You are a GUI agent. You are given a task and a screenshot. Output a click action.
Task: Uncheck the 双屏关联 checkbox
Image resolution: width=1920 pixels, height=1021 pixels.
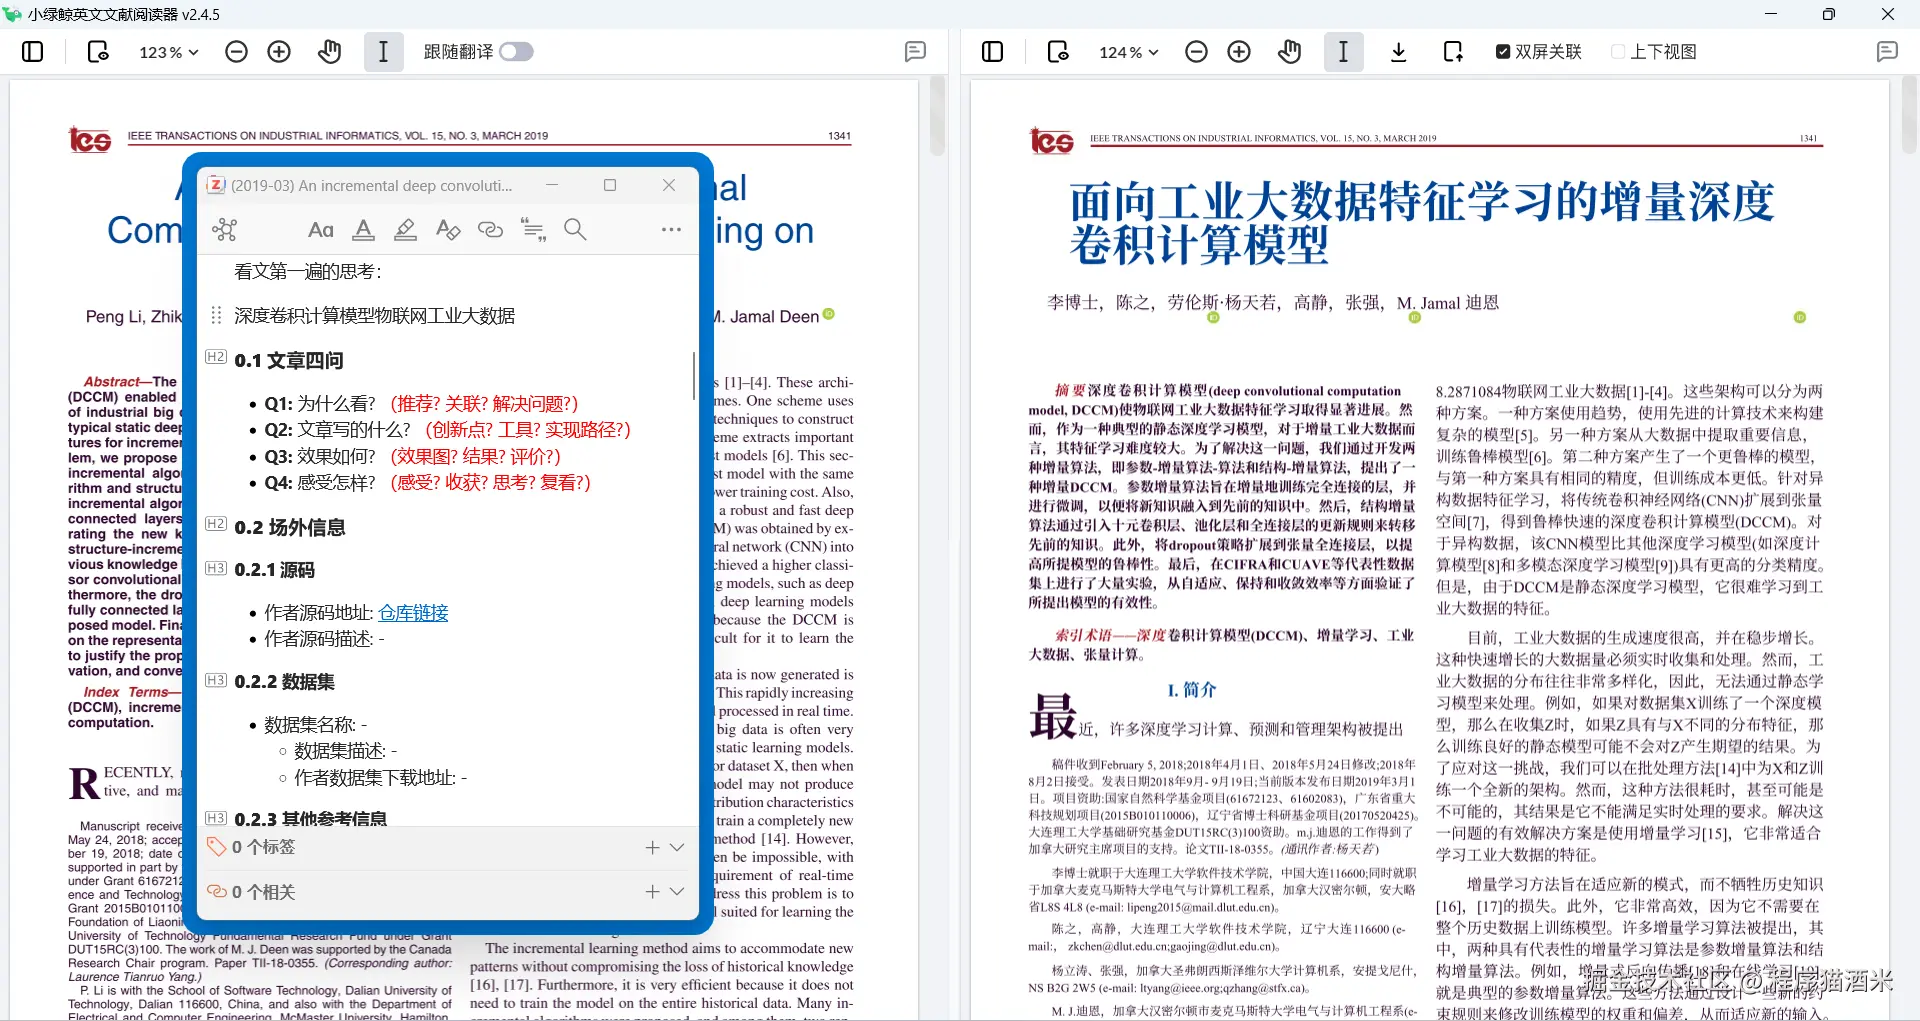tap(1502, 51)
